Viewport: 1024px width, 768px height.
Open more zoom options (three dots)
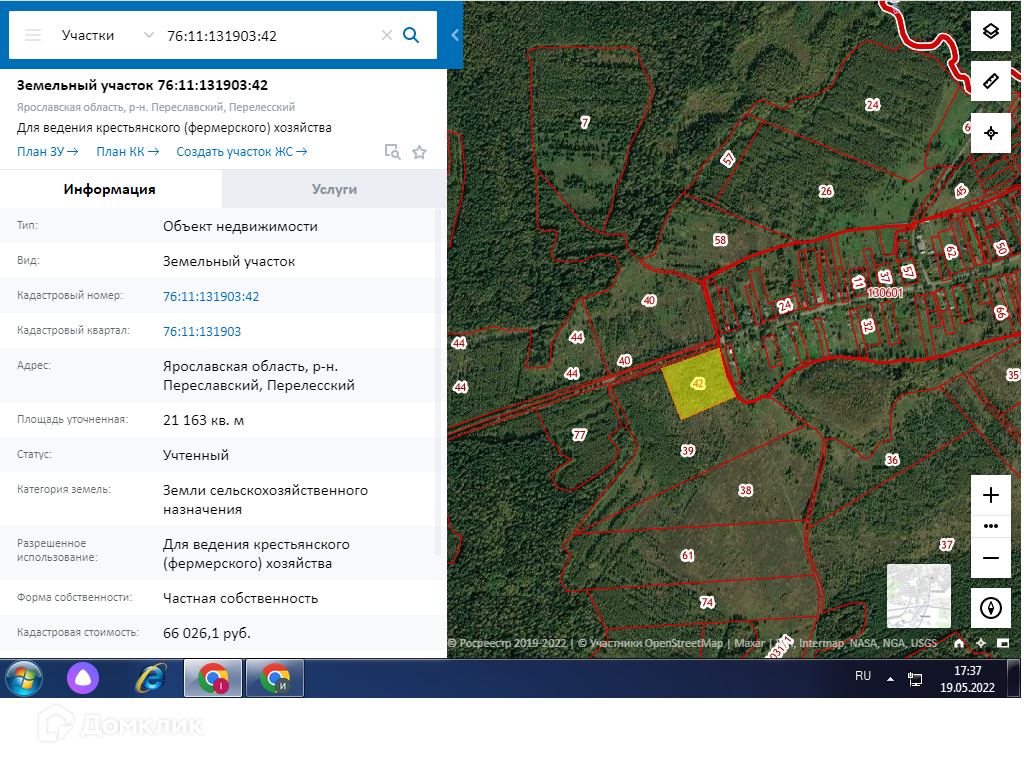click(x=991, y=526)
